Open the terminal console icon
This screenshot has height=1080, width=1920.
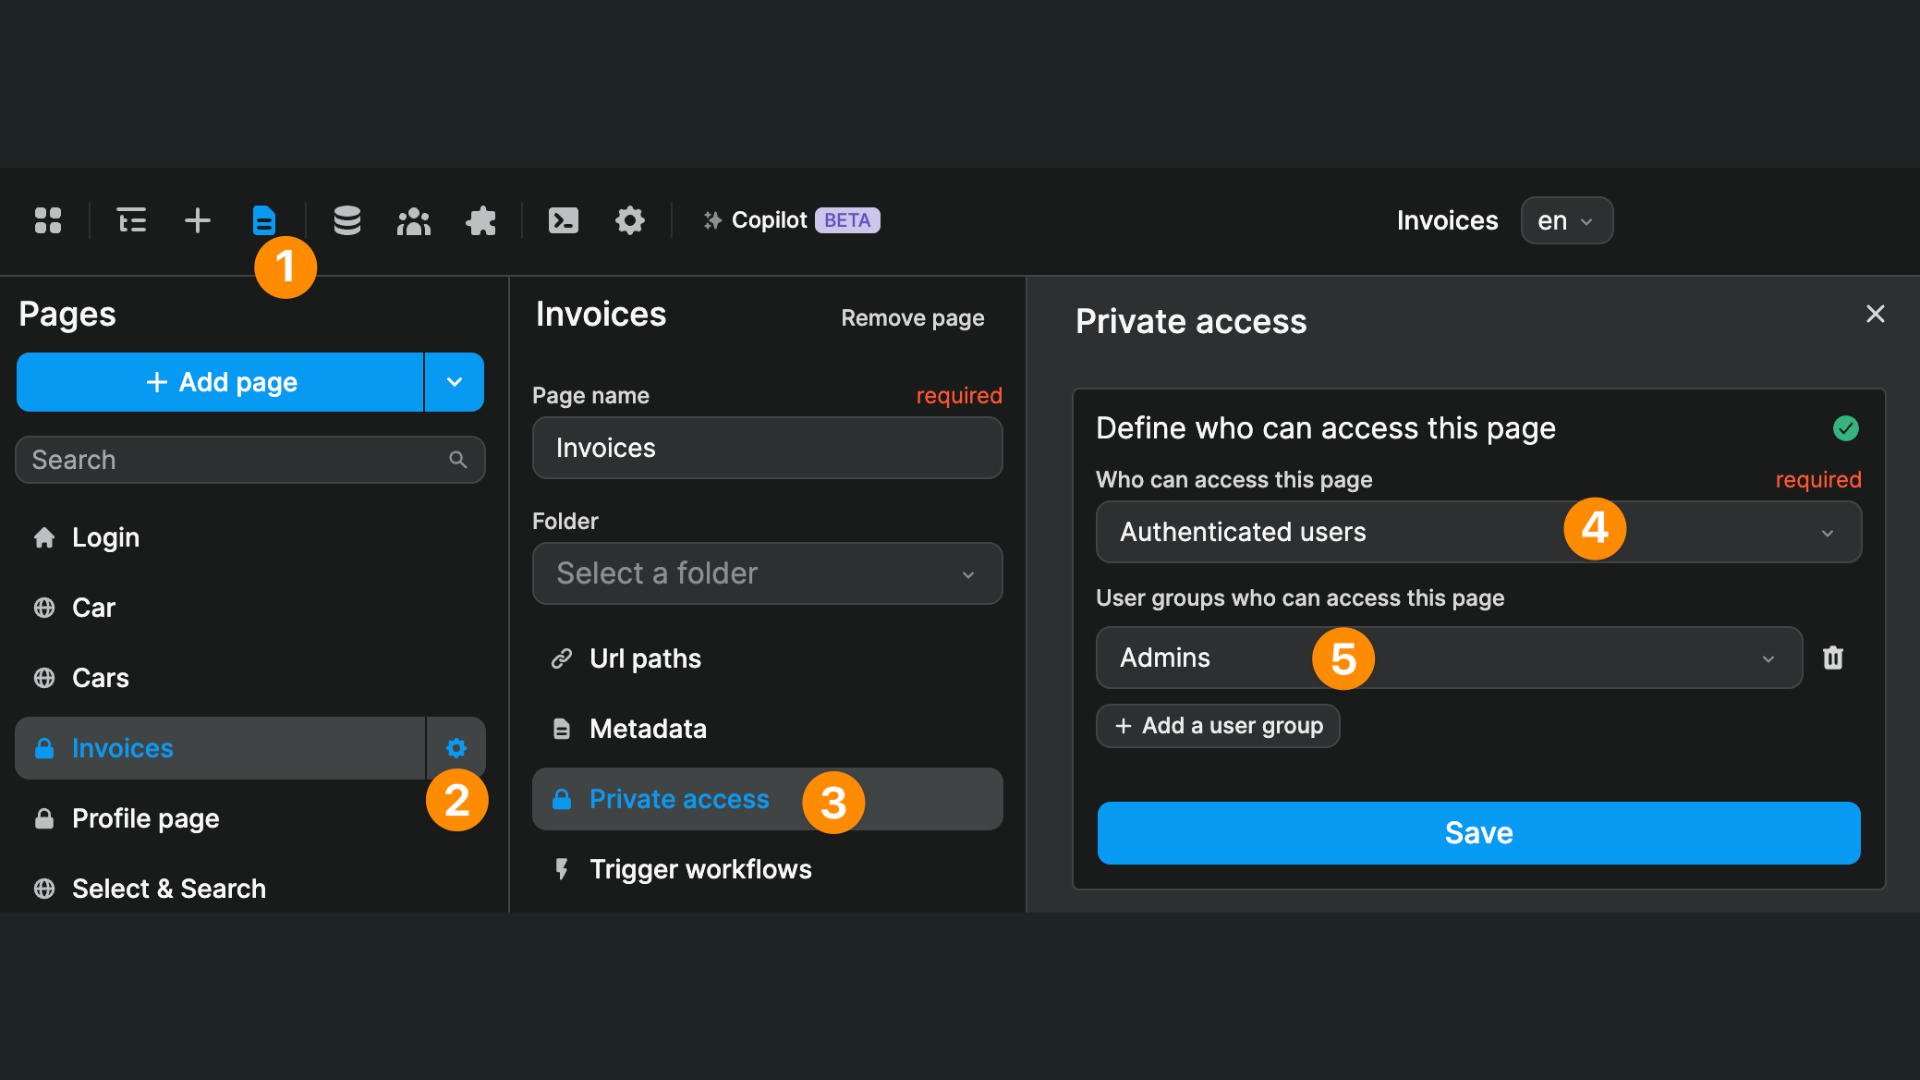563,220
